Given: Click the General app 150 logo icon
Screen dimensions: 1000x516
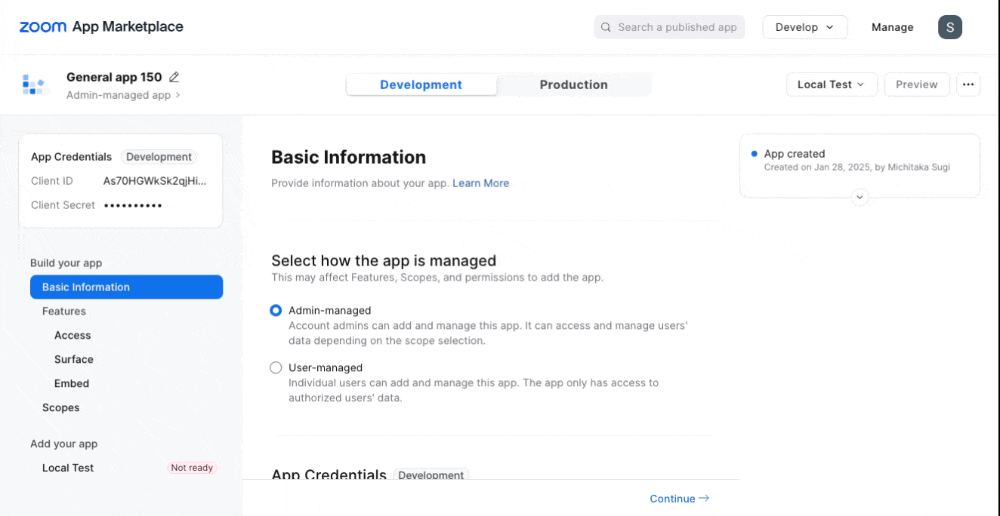Looking at the screenshot, I should pyautogui.click(x=36, y=85).
